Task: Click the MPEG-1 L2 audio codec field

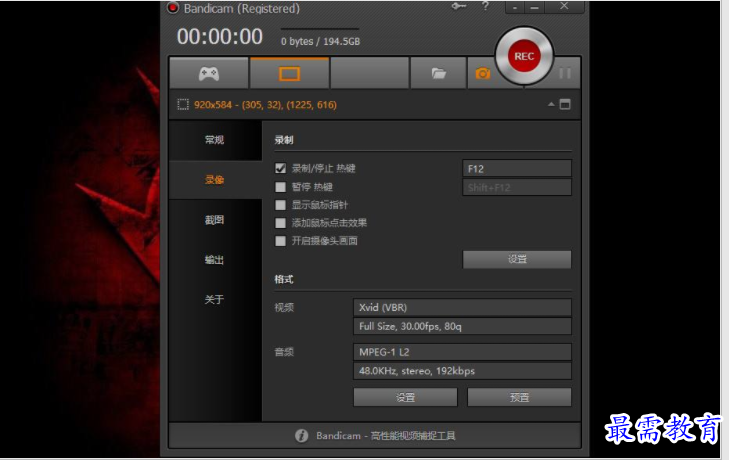Action: (x=463, y=352)
